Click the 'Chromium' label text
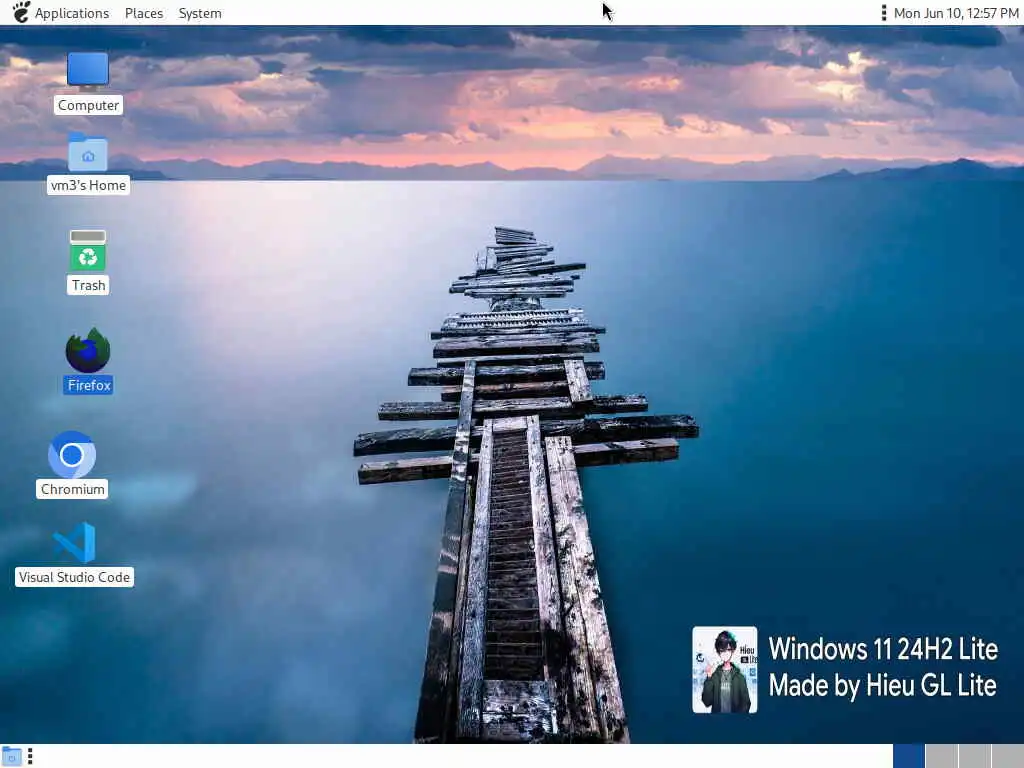The image size is (1024, 768). pyautogui.click(x=72, y=489)
